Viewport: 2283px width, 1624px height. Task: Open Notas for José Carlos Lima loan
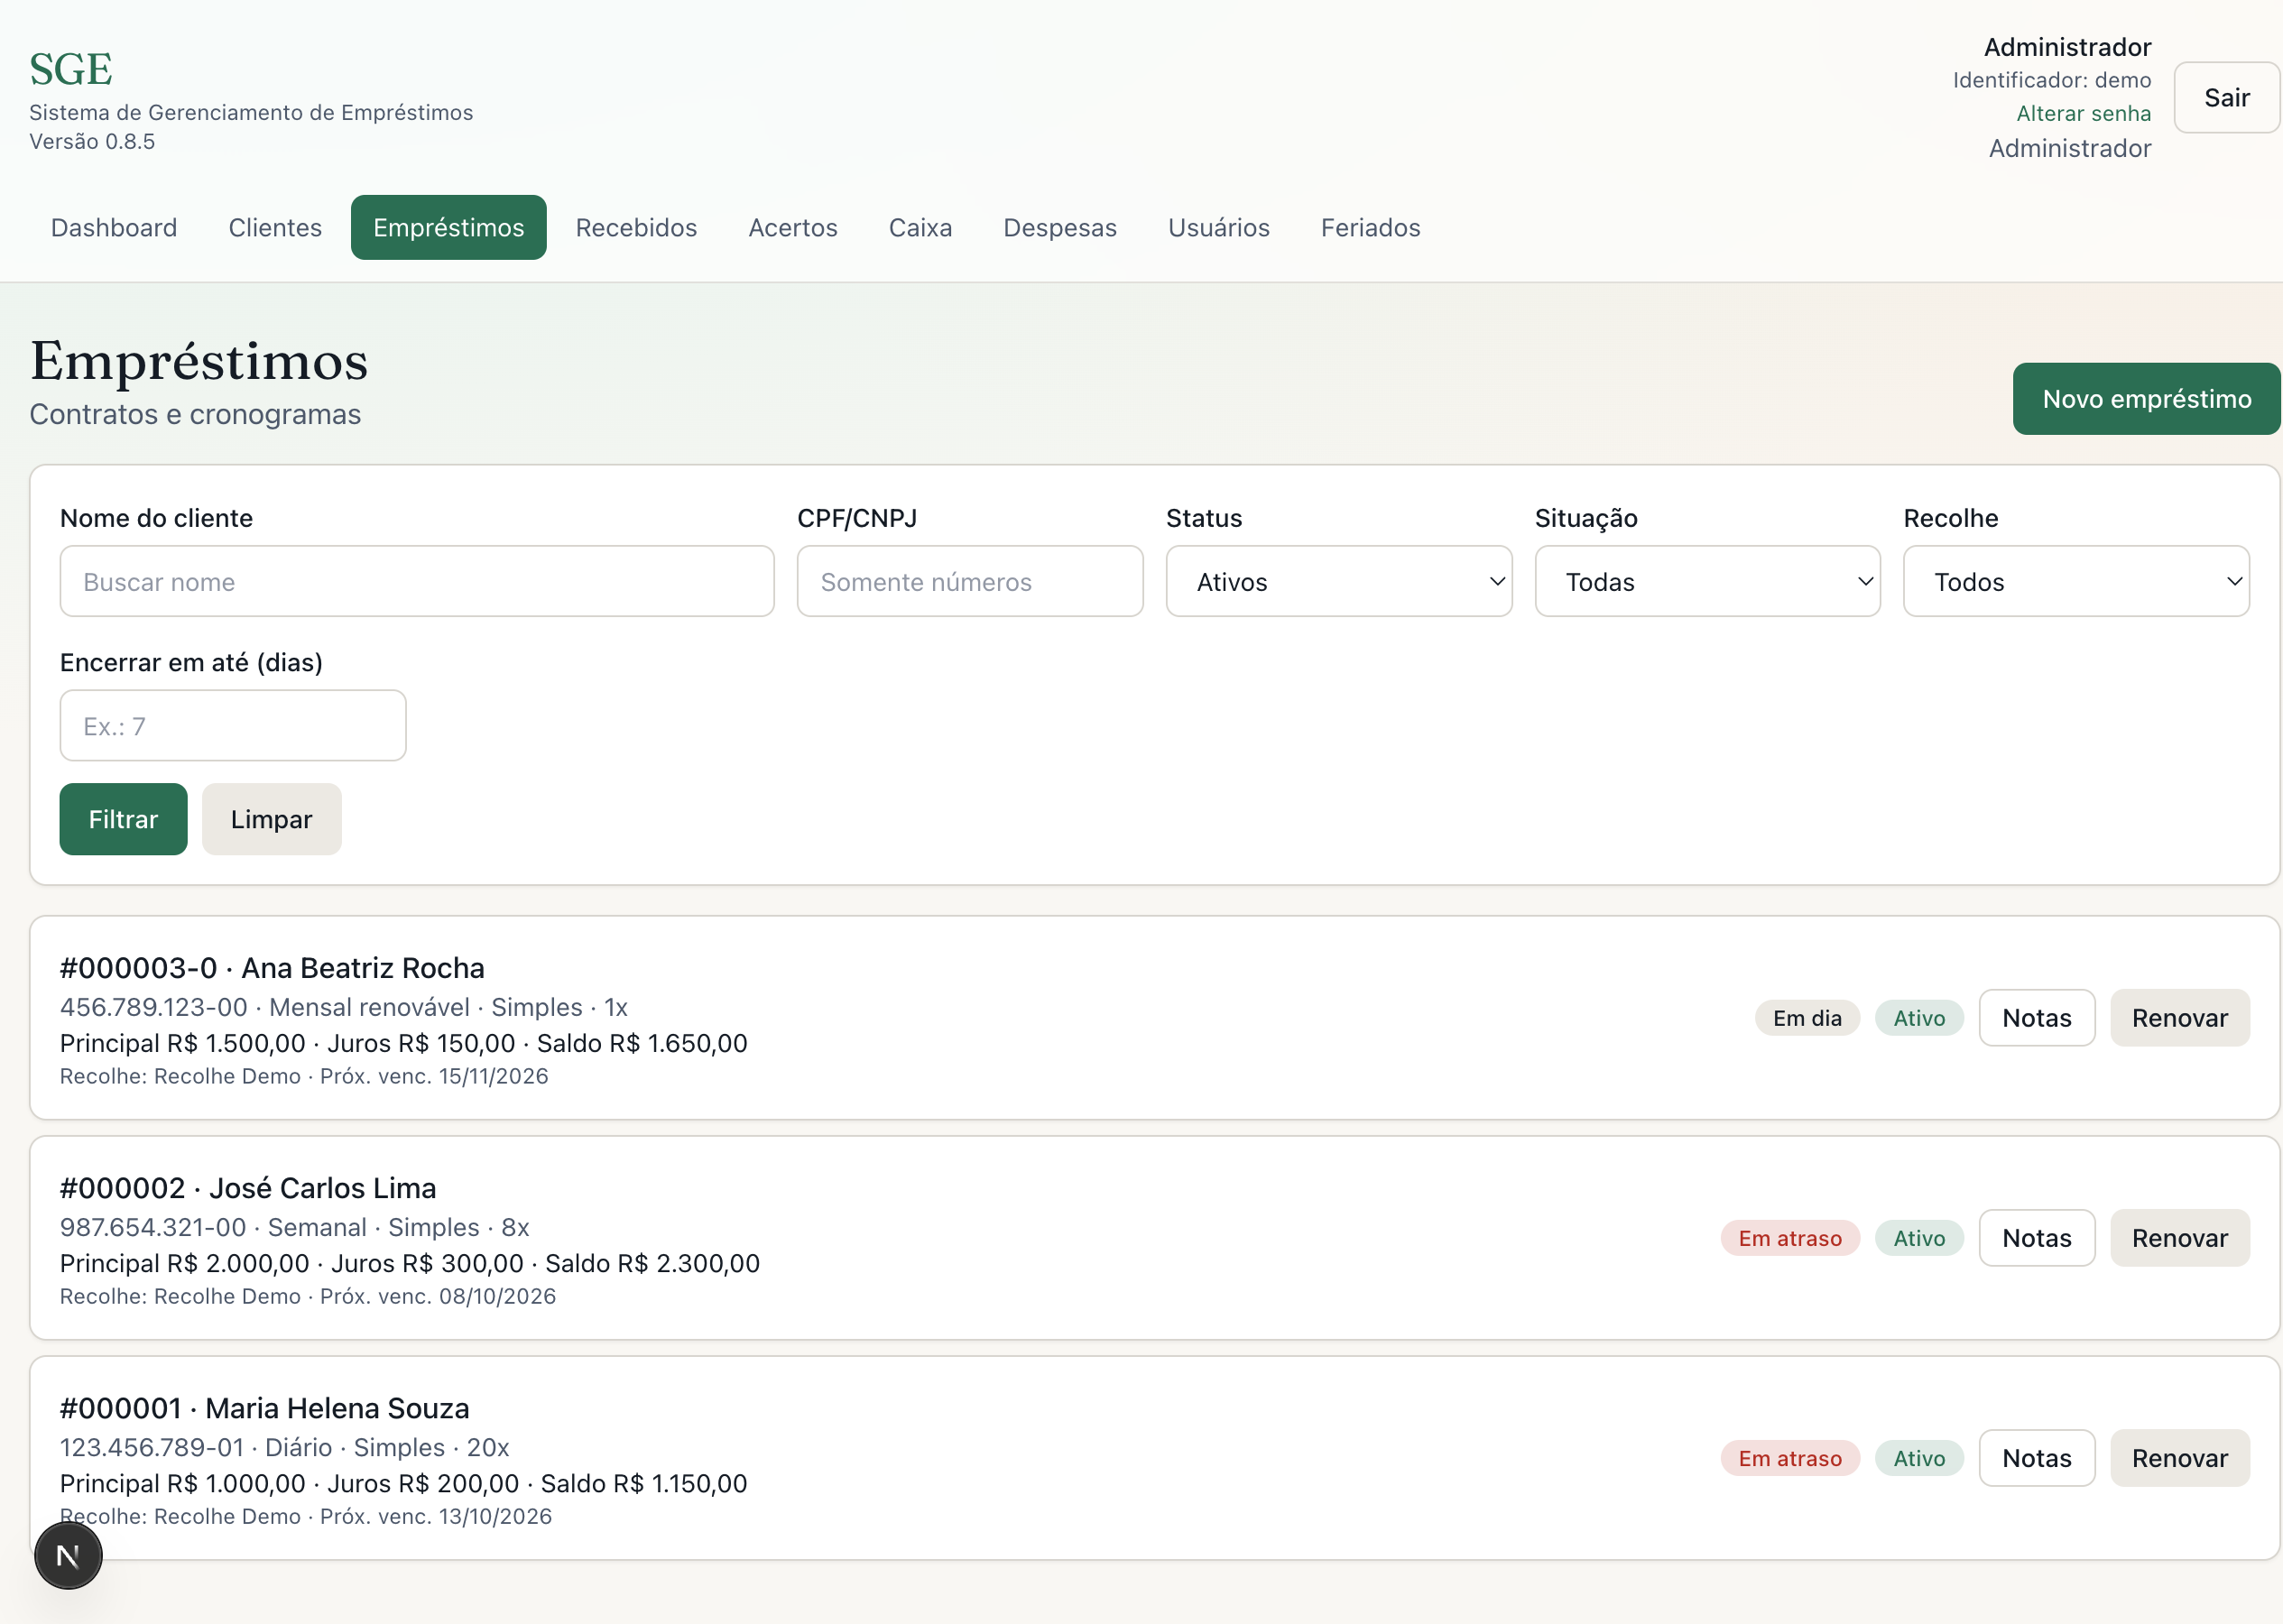[2037, 1238]
